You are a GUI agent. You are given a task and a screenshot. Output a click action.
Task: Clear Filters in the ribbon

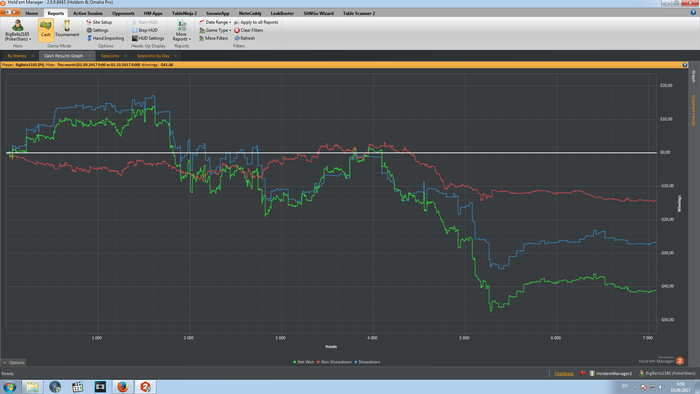[249, 30]
